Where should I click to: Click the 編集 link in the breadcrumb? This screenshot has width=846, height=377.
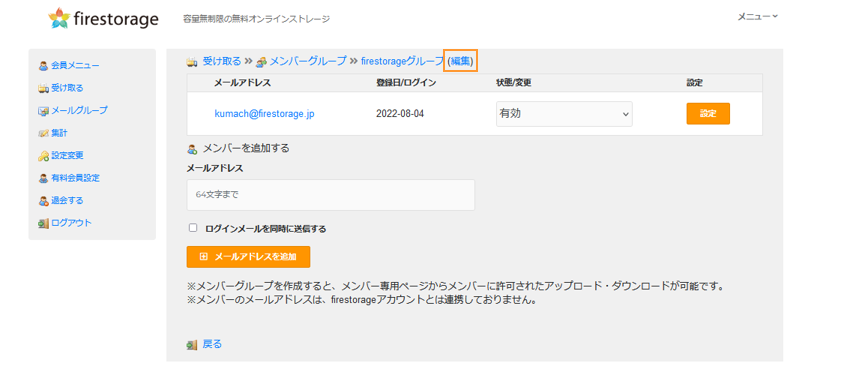coord(460,61)
